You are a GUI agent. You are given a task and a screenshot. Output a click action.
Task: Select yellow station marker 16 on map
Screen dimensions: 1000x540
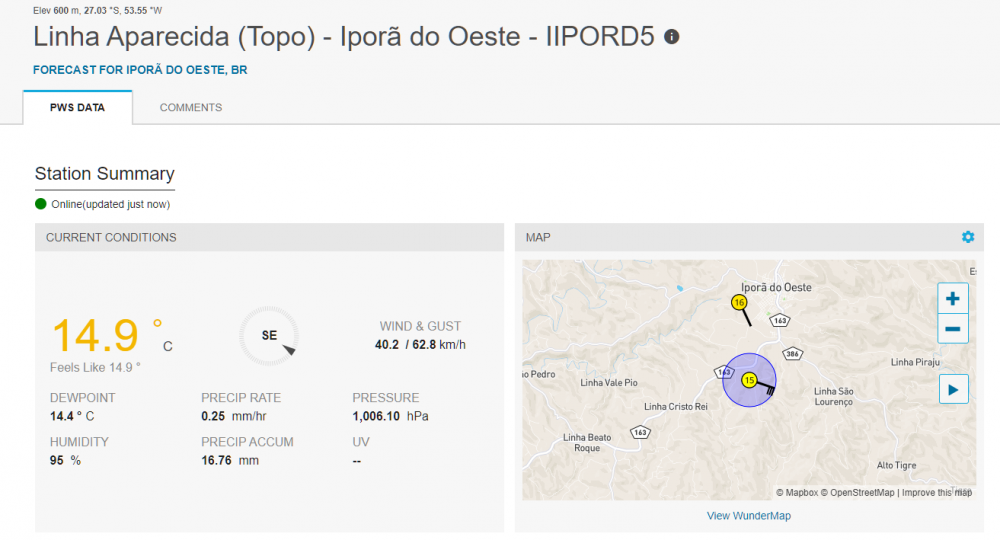pos(739,302)
